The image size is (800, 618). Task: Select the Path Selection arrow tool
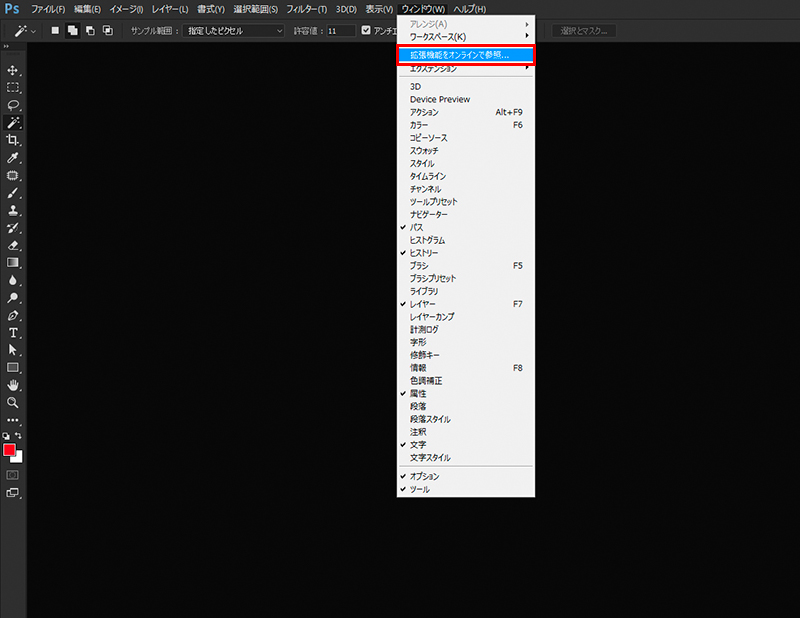point(13,350)
